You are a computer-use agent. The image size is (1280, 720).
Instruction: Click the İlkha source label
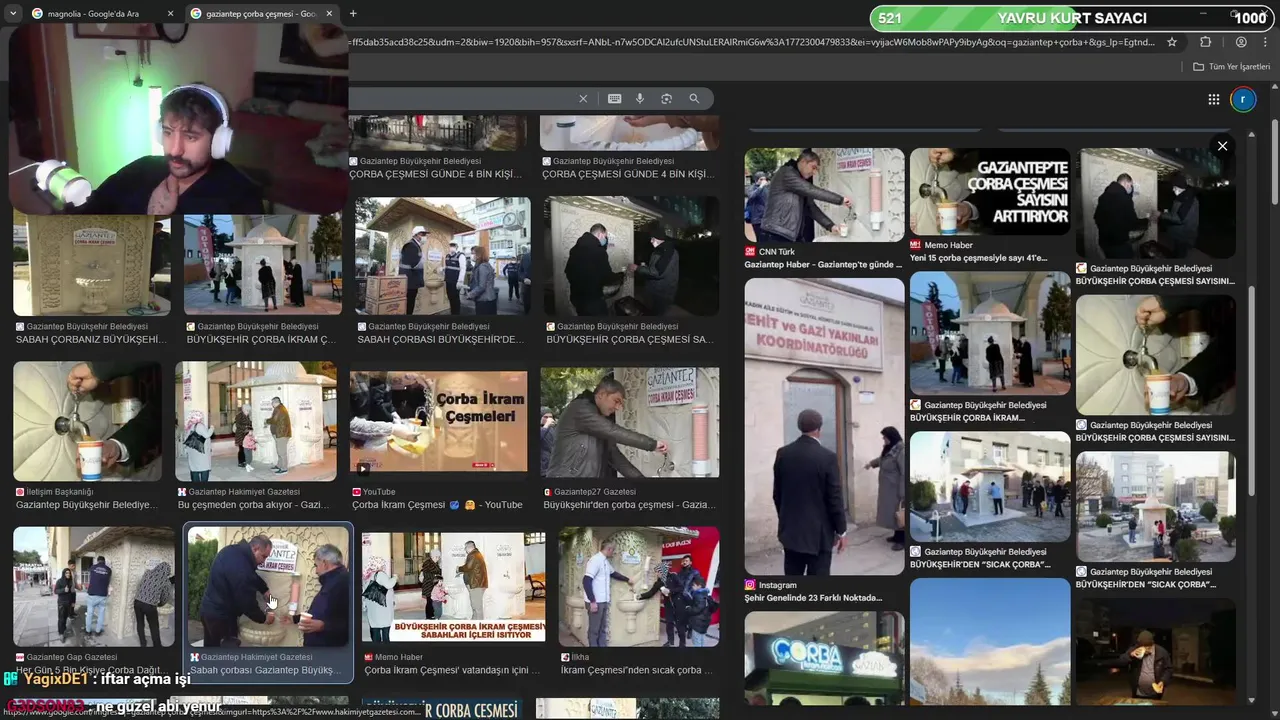point(580,657)
